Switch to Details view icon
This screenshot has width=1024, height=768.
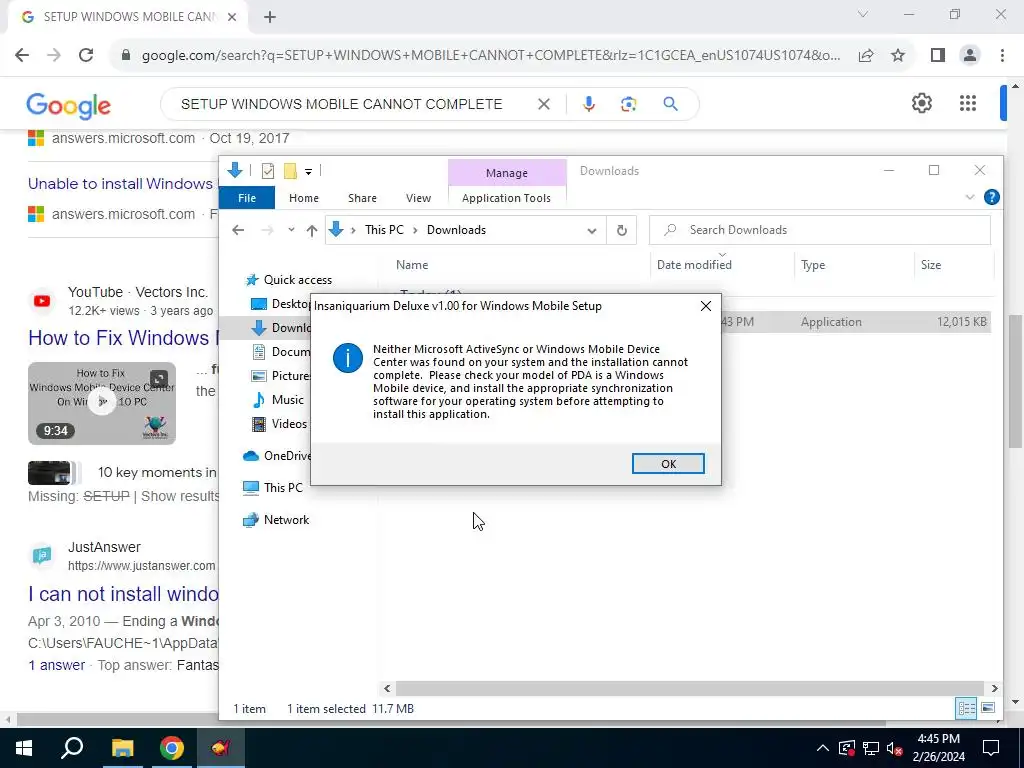(966, 708)
